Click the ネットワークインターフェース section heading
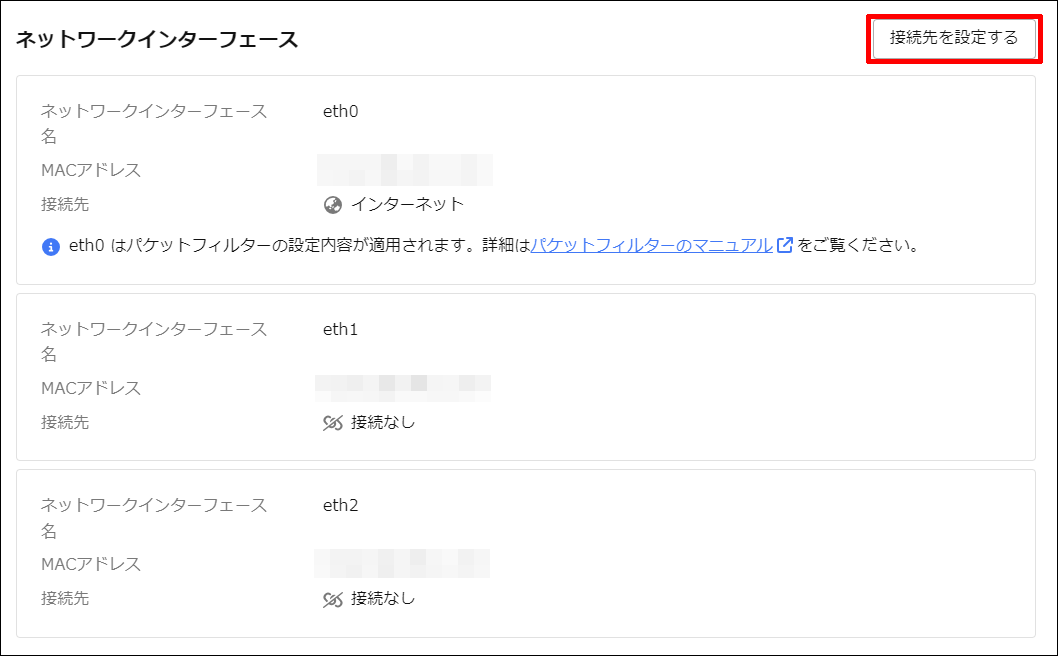This screenshot has width=1058, height=656. click(x=157, y=39)
